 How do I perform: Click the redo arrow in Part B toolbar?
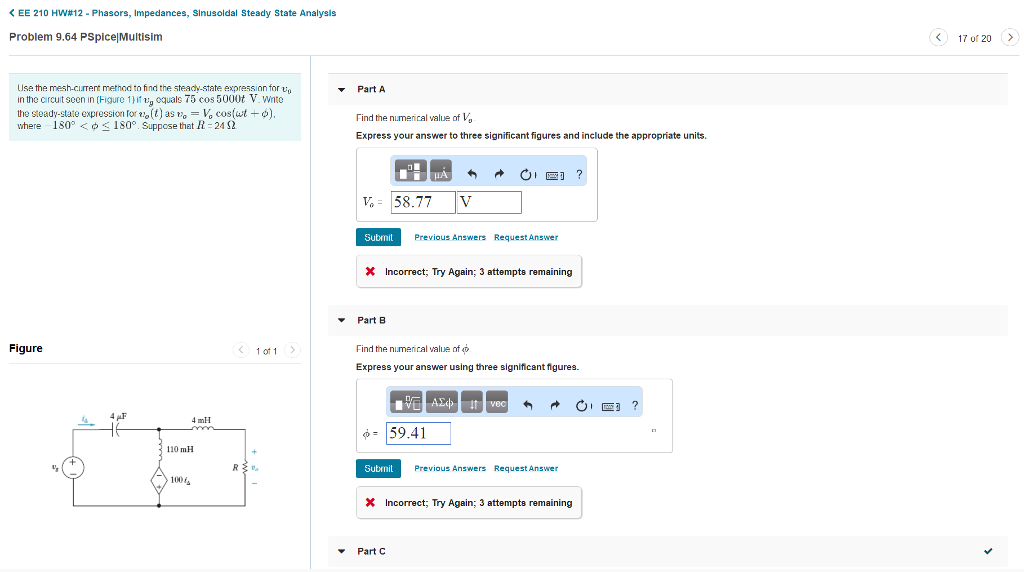click(x=554, y=405)
